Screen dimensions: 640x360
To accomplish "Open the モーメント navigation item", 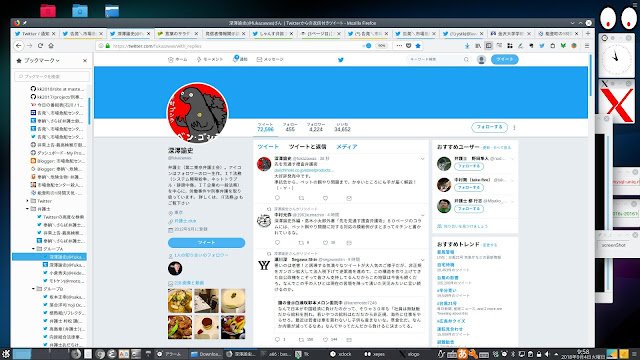I will (210, 60).
